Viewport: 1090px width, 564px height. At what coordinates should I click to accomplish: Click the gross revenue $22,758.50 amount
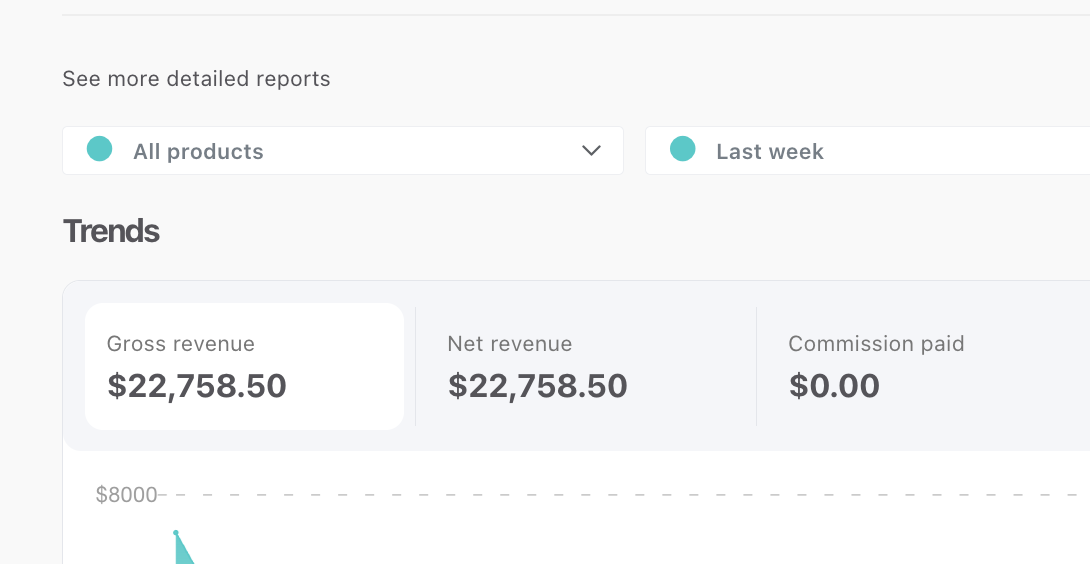(197, 386)
